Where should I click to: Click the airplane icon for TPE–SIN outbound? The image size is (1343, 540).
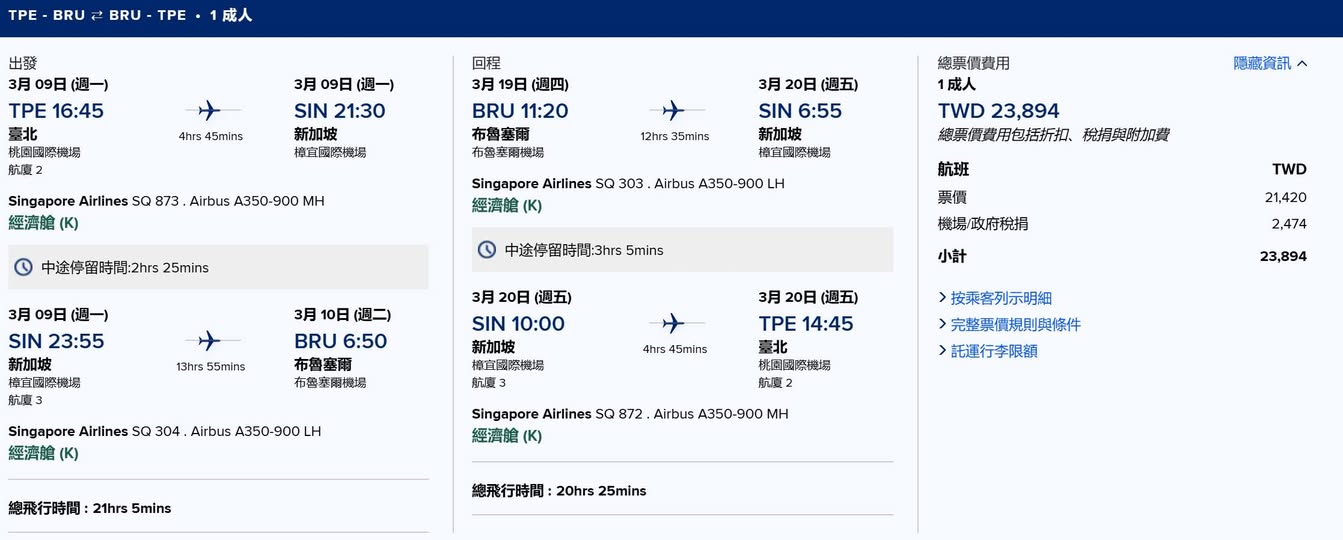[x=210, y=110]
